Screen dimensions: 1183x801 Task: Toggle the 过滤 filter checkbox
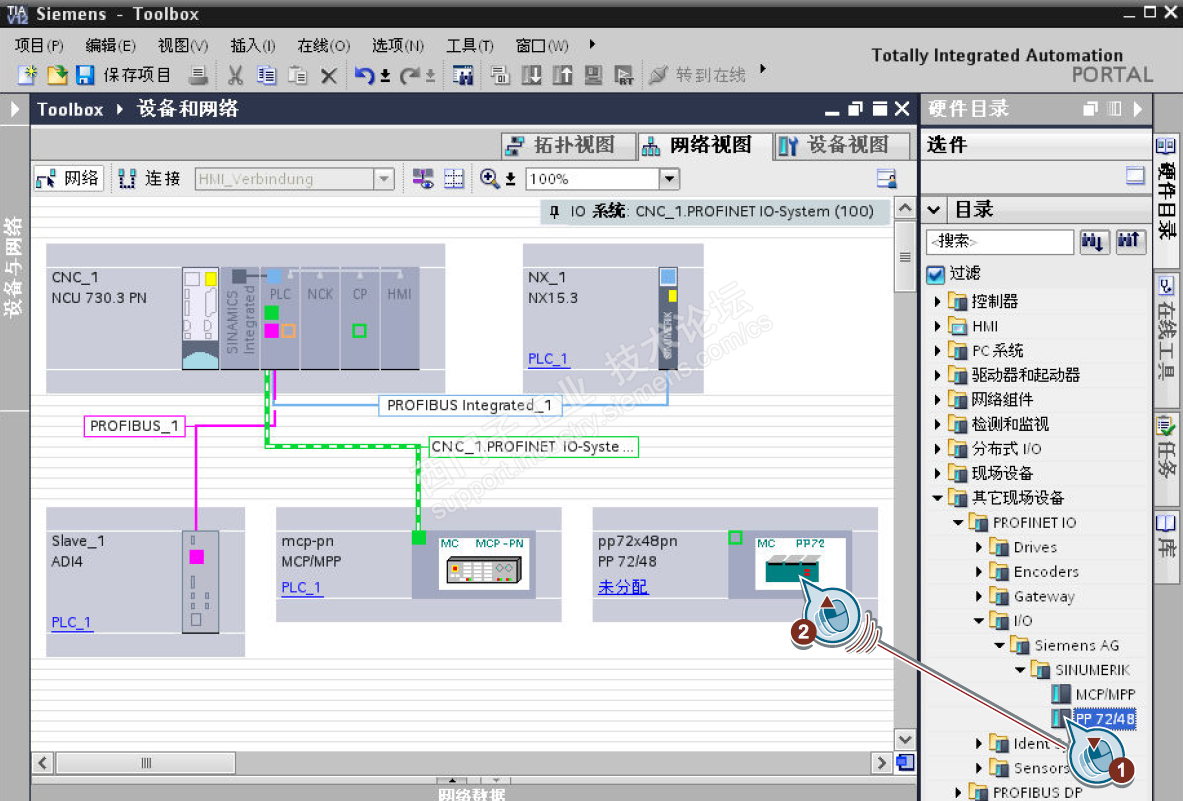click(936, 274)
